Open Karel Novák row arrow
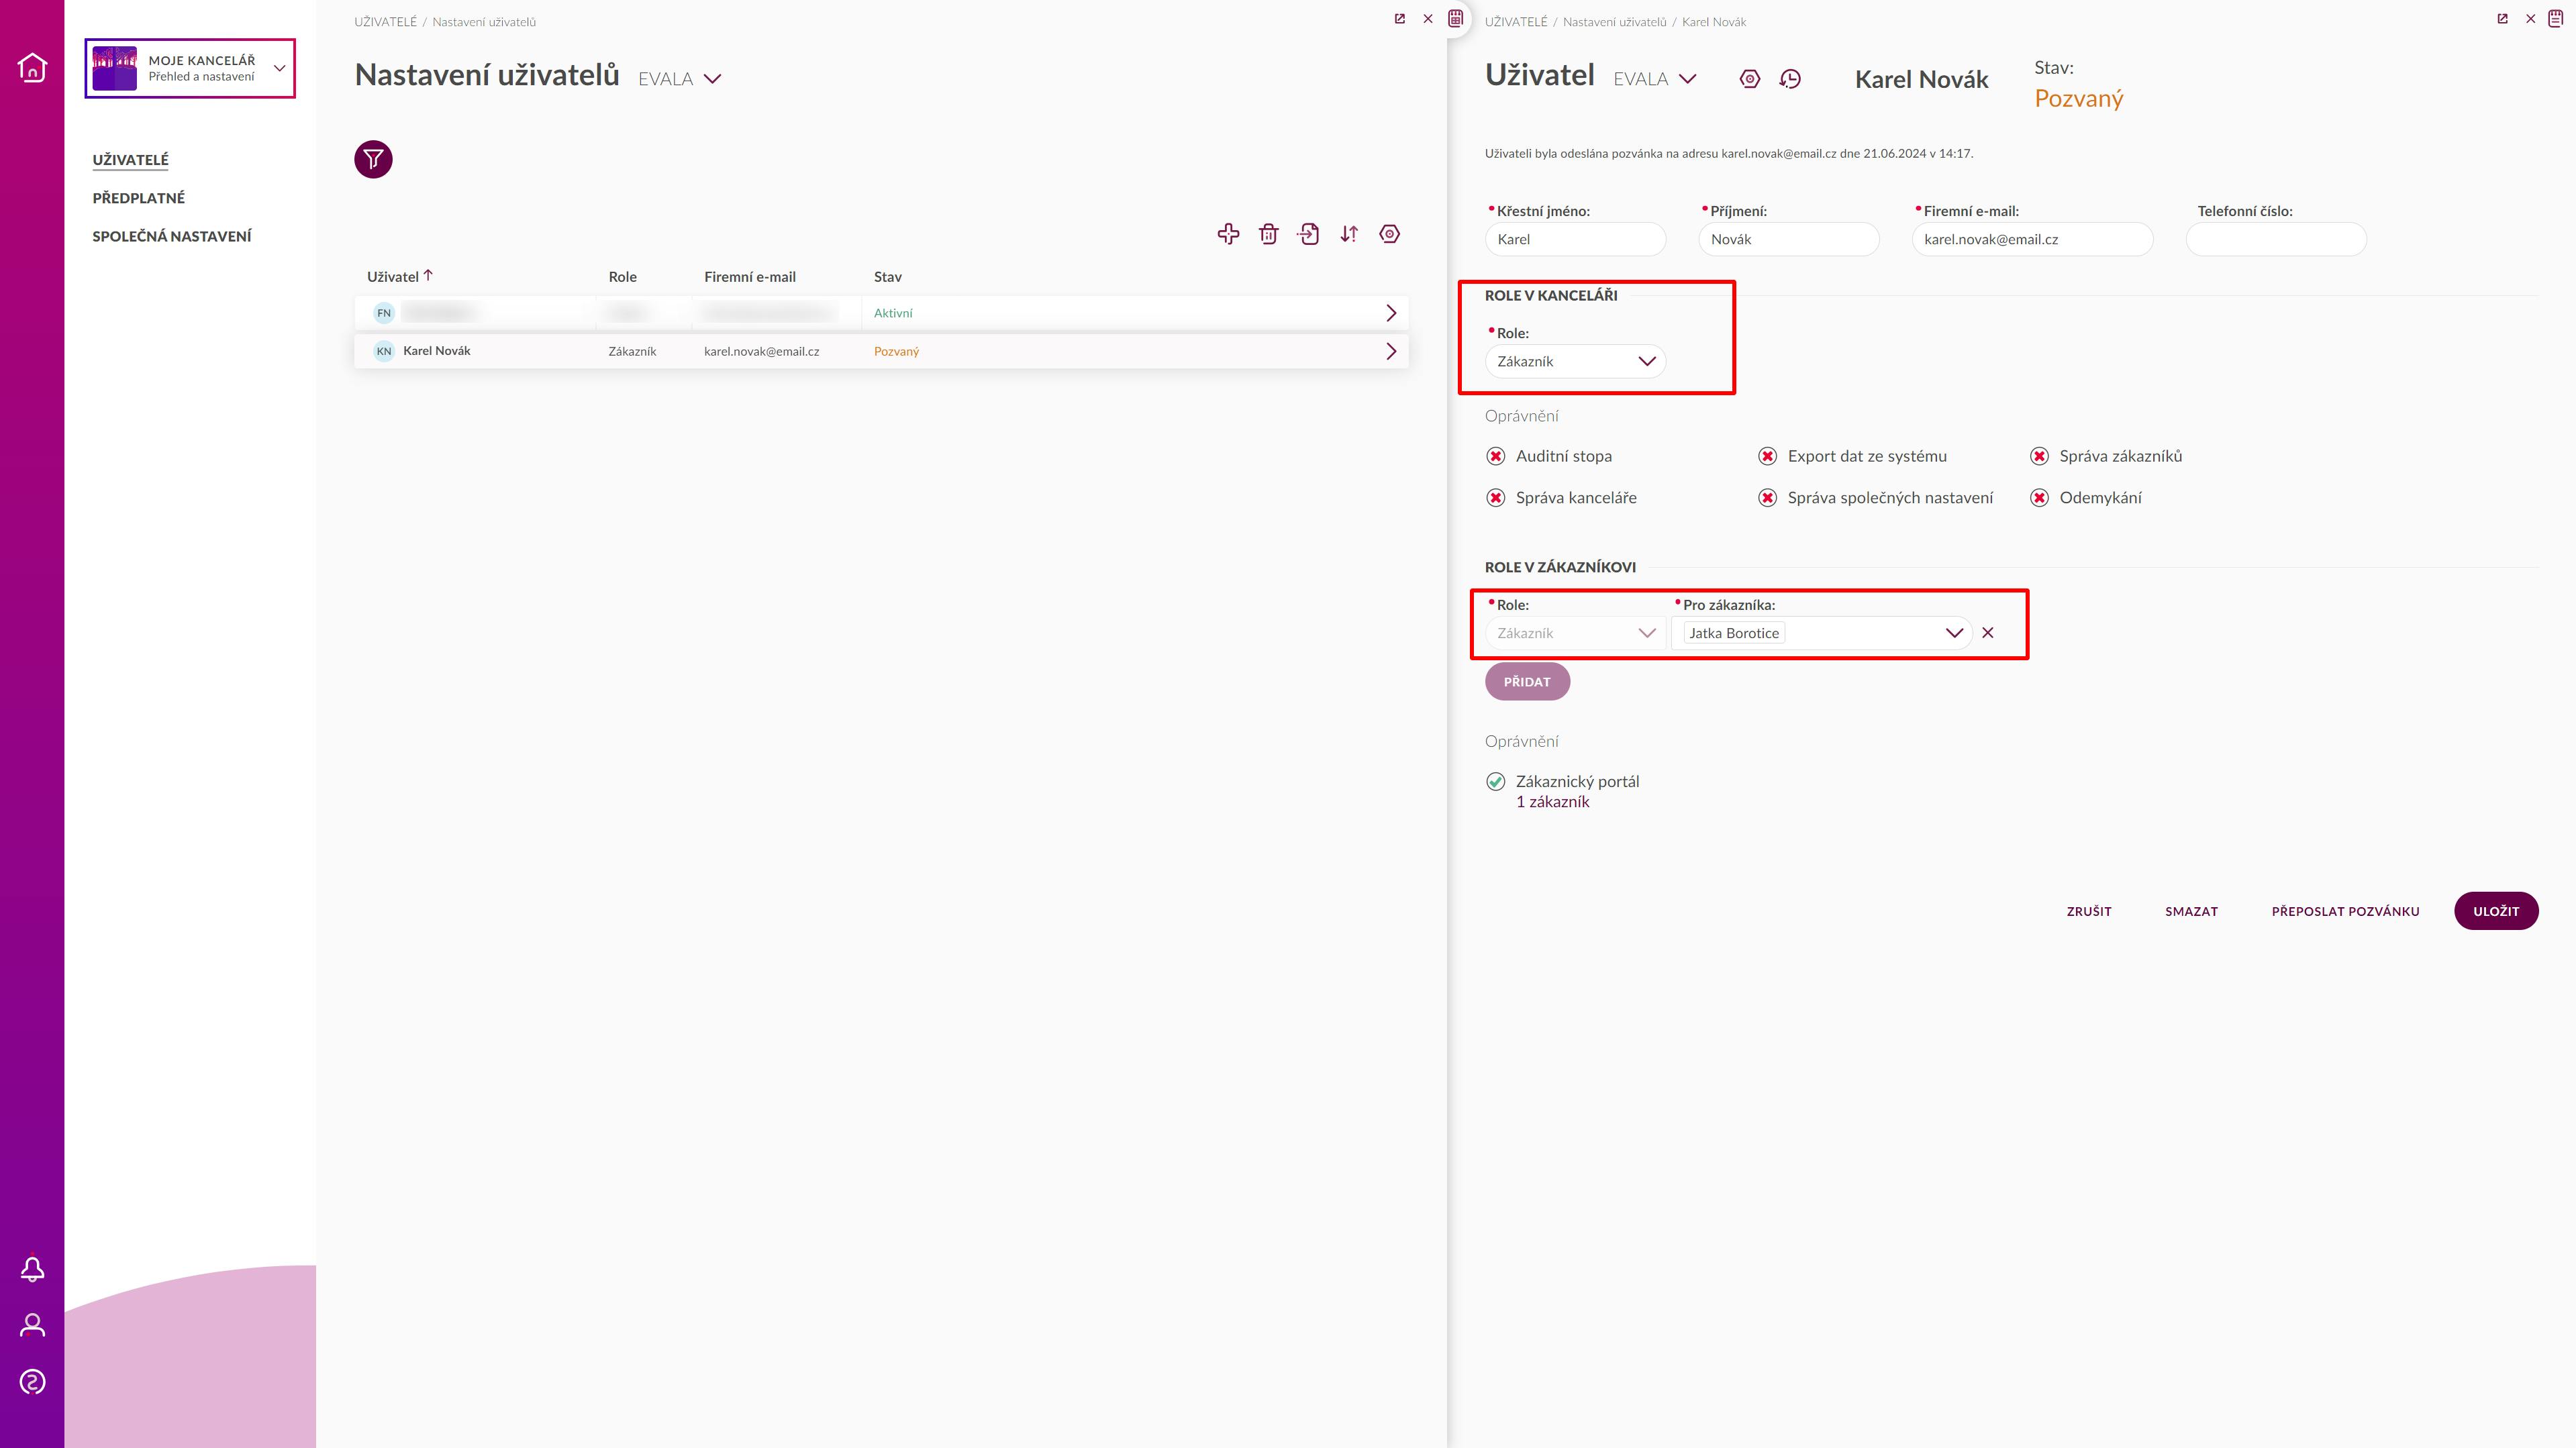This screenshot has width=2576, height=1448. pyautogui.click(x=1391, y=351)
